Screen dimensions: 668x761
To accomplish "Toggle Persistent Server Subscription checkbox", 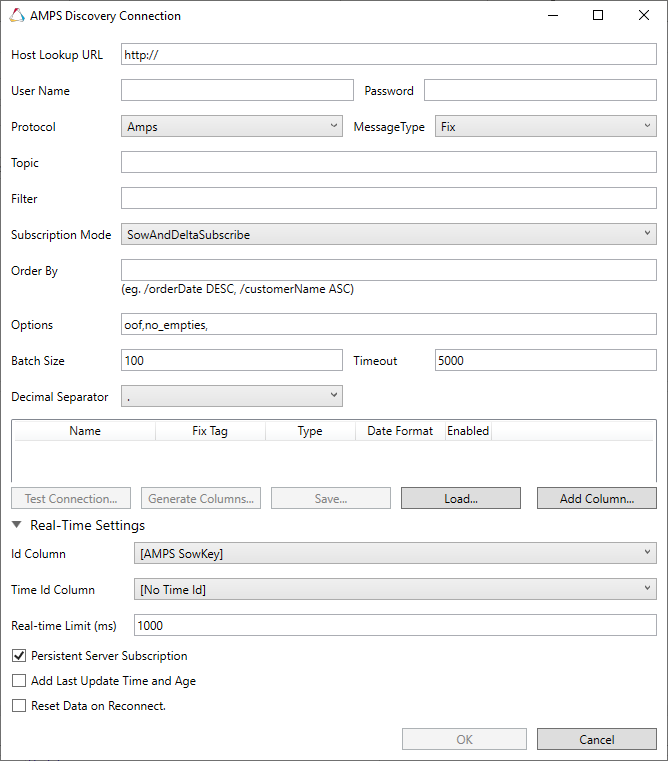I will [x=19, y=656].
